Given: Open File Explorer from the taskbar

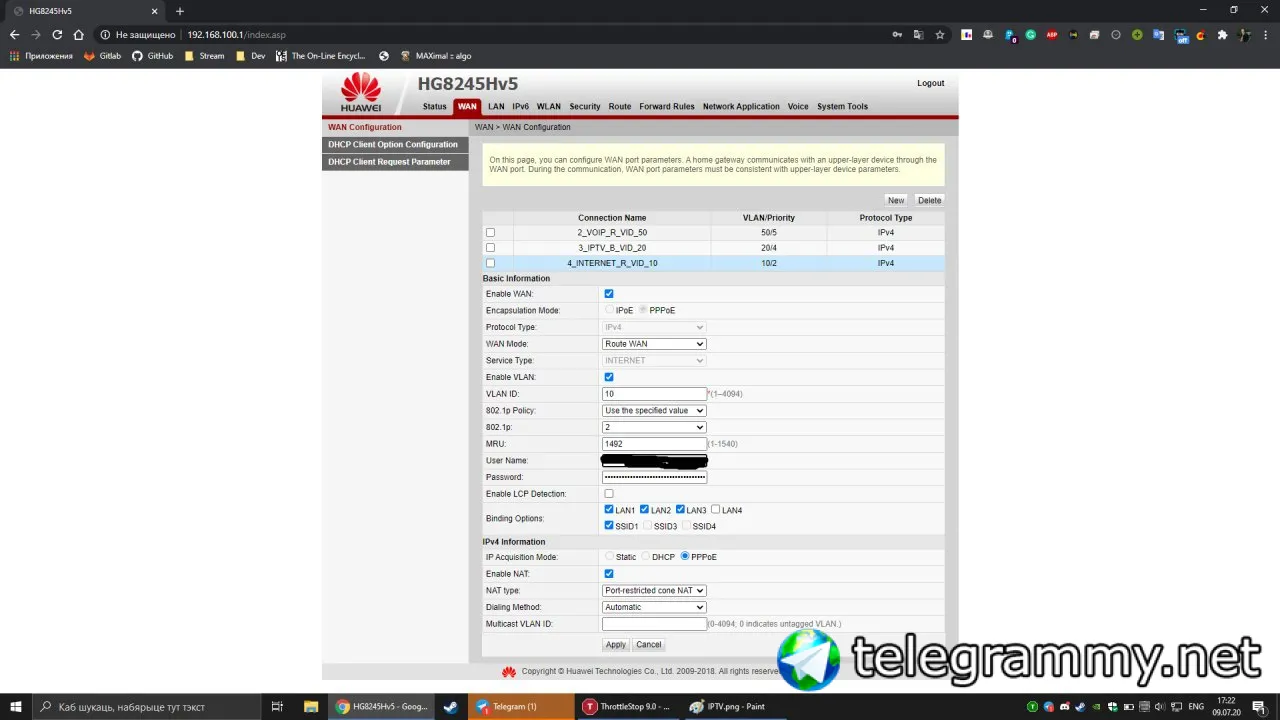Looking at the screenshot, I should [x=311, y=707].
